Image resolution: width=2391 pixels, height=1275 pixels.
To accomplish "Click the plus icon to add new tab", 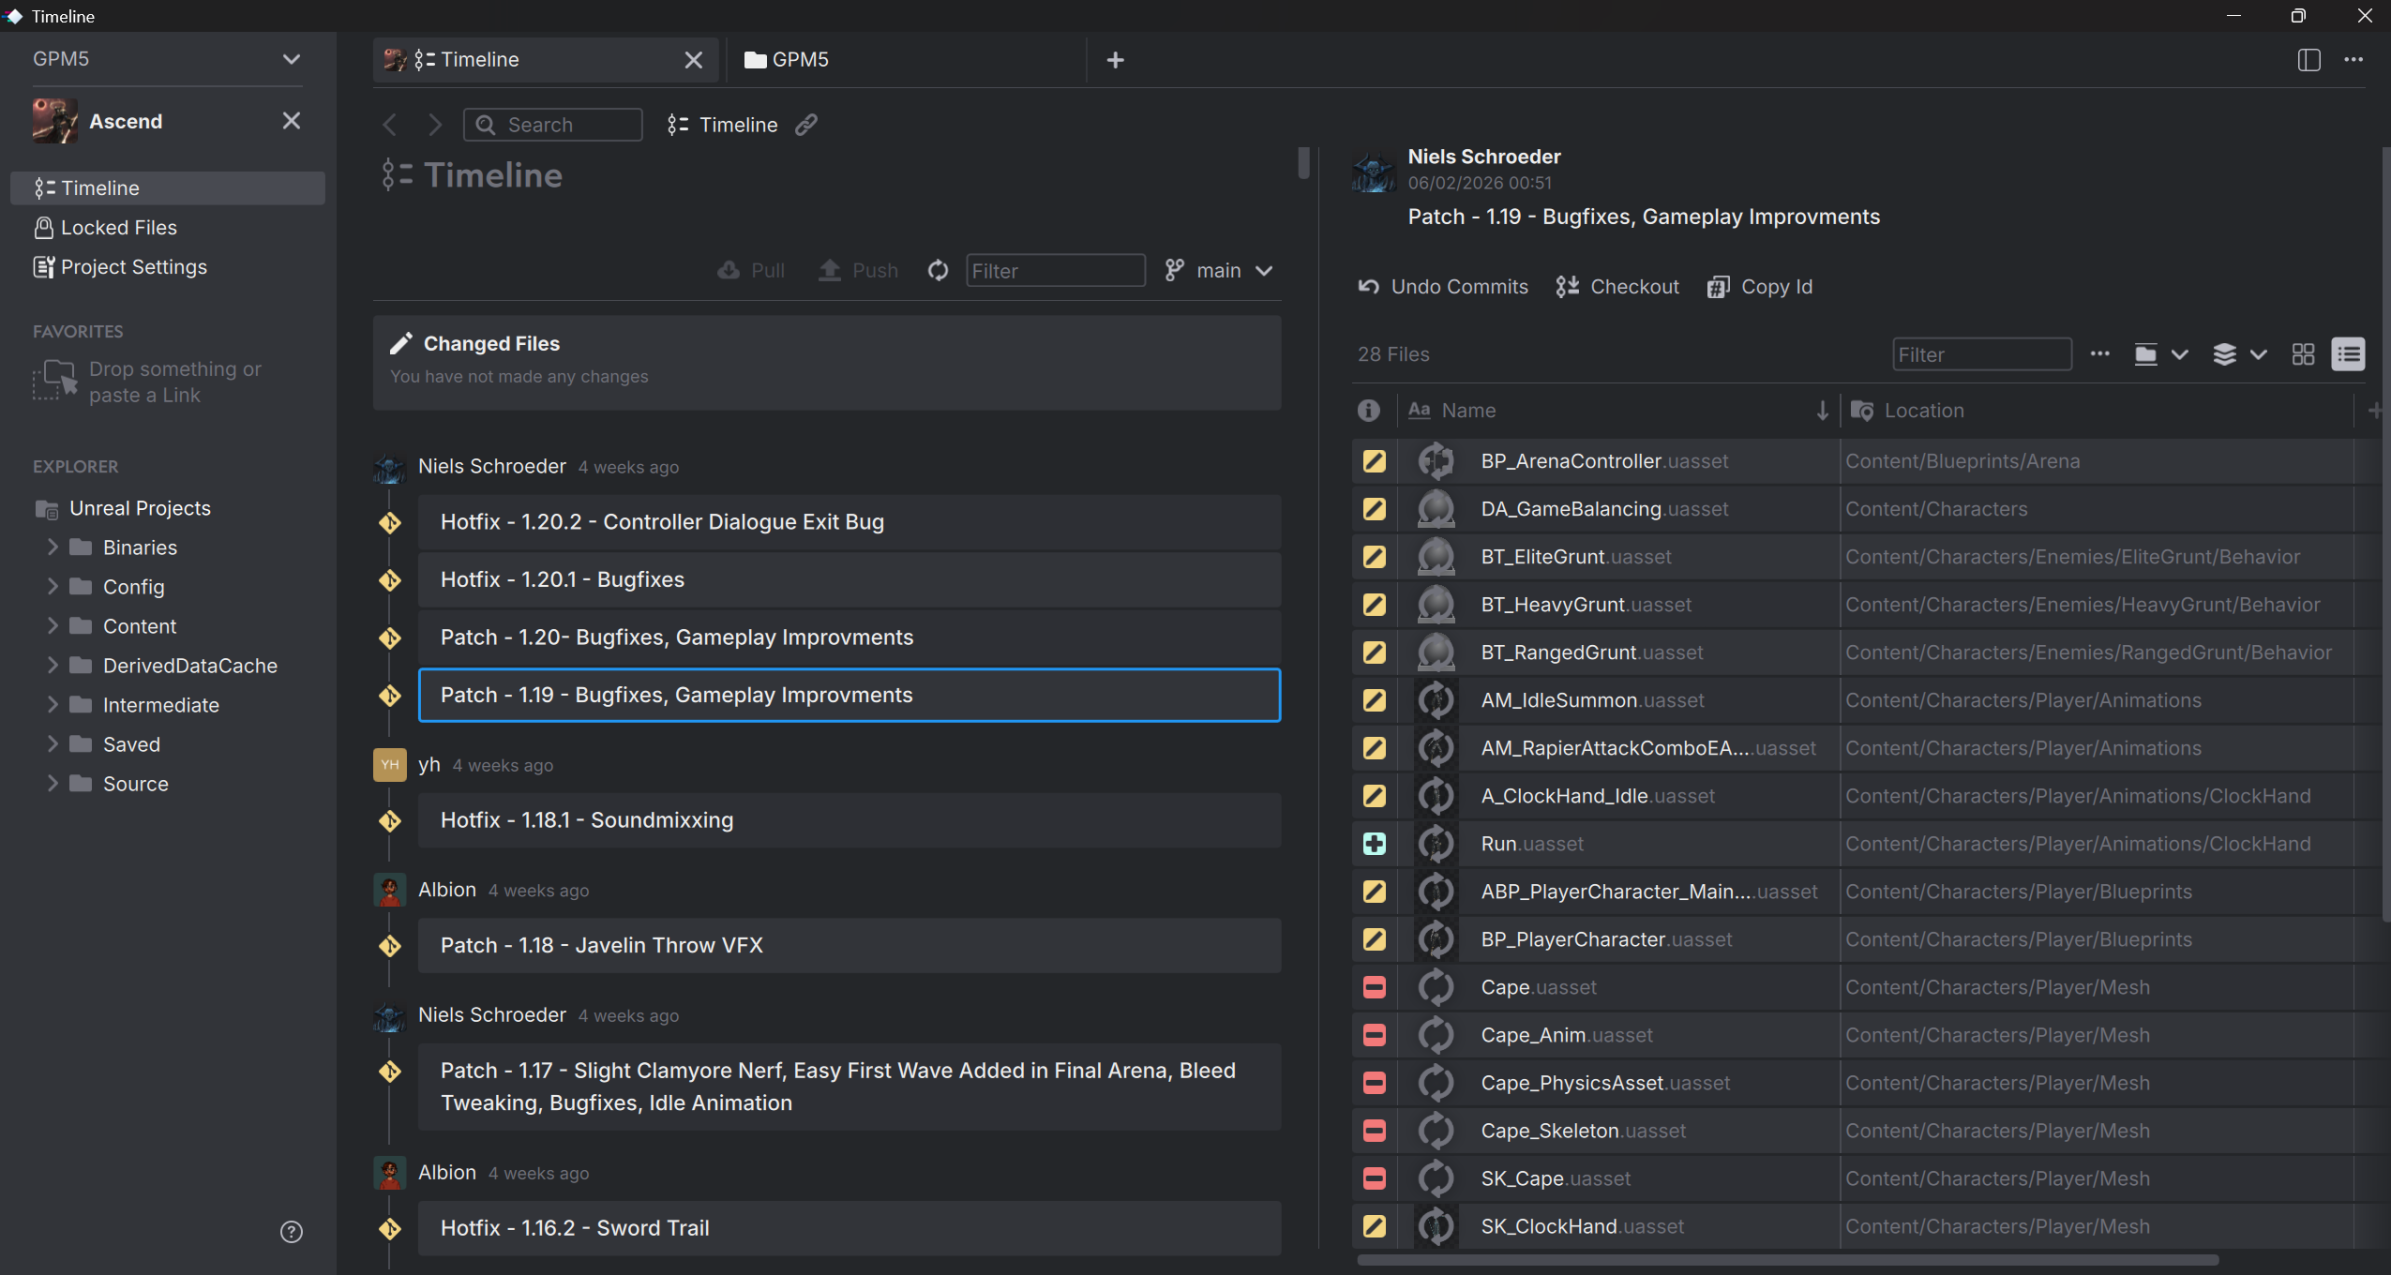I will pyautogui.click(x=1115, y=60).
